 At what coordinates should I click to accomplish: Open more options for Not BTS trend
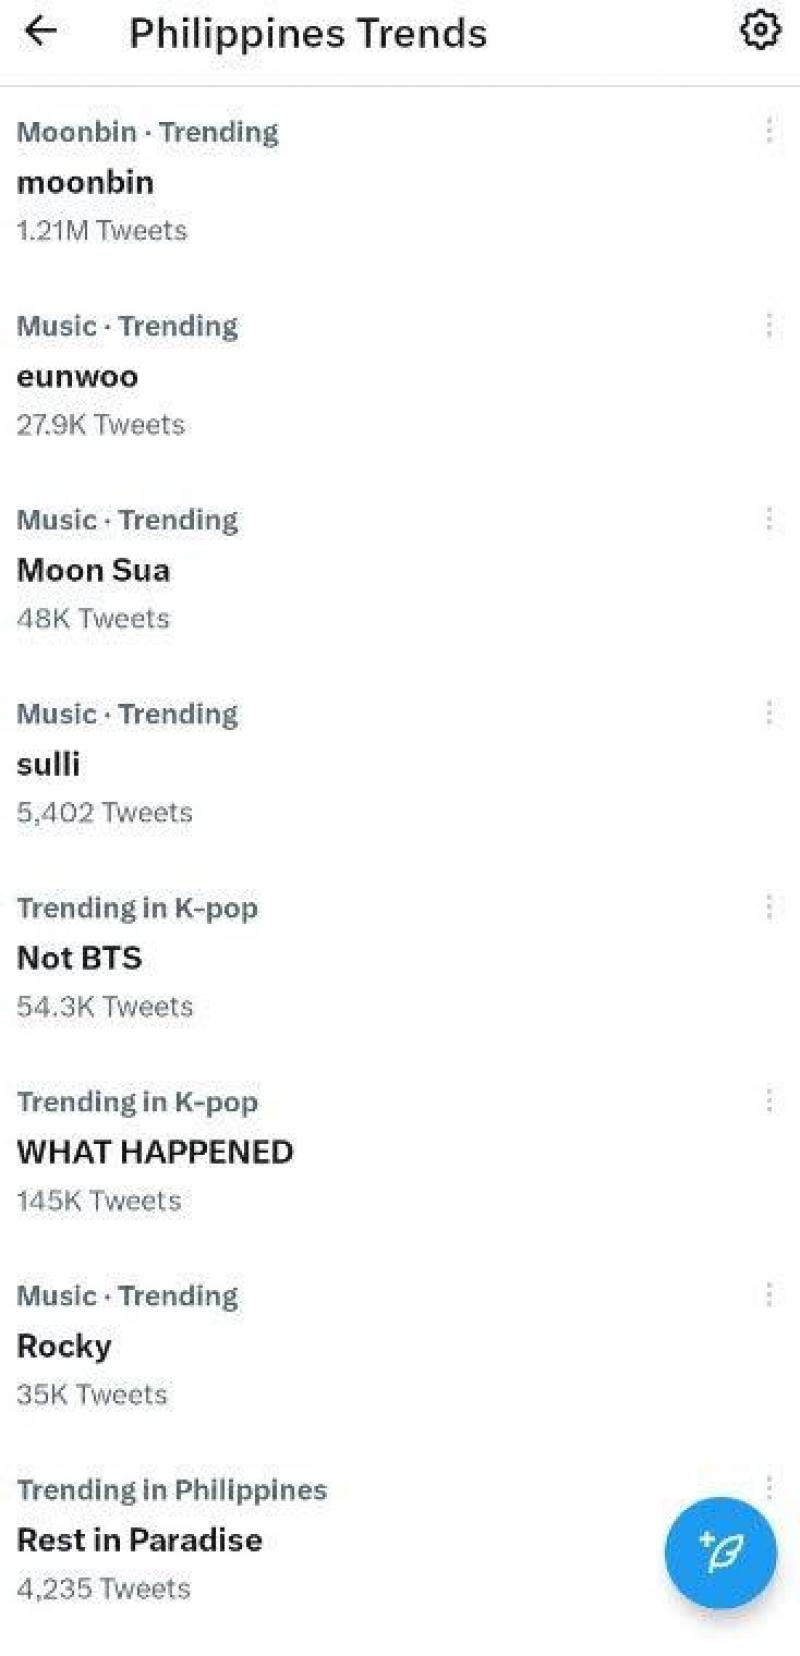coord(768,906)
